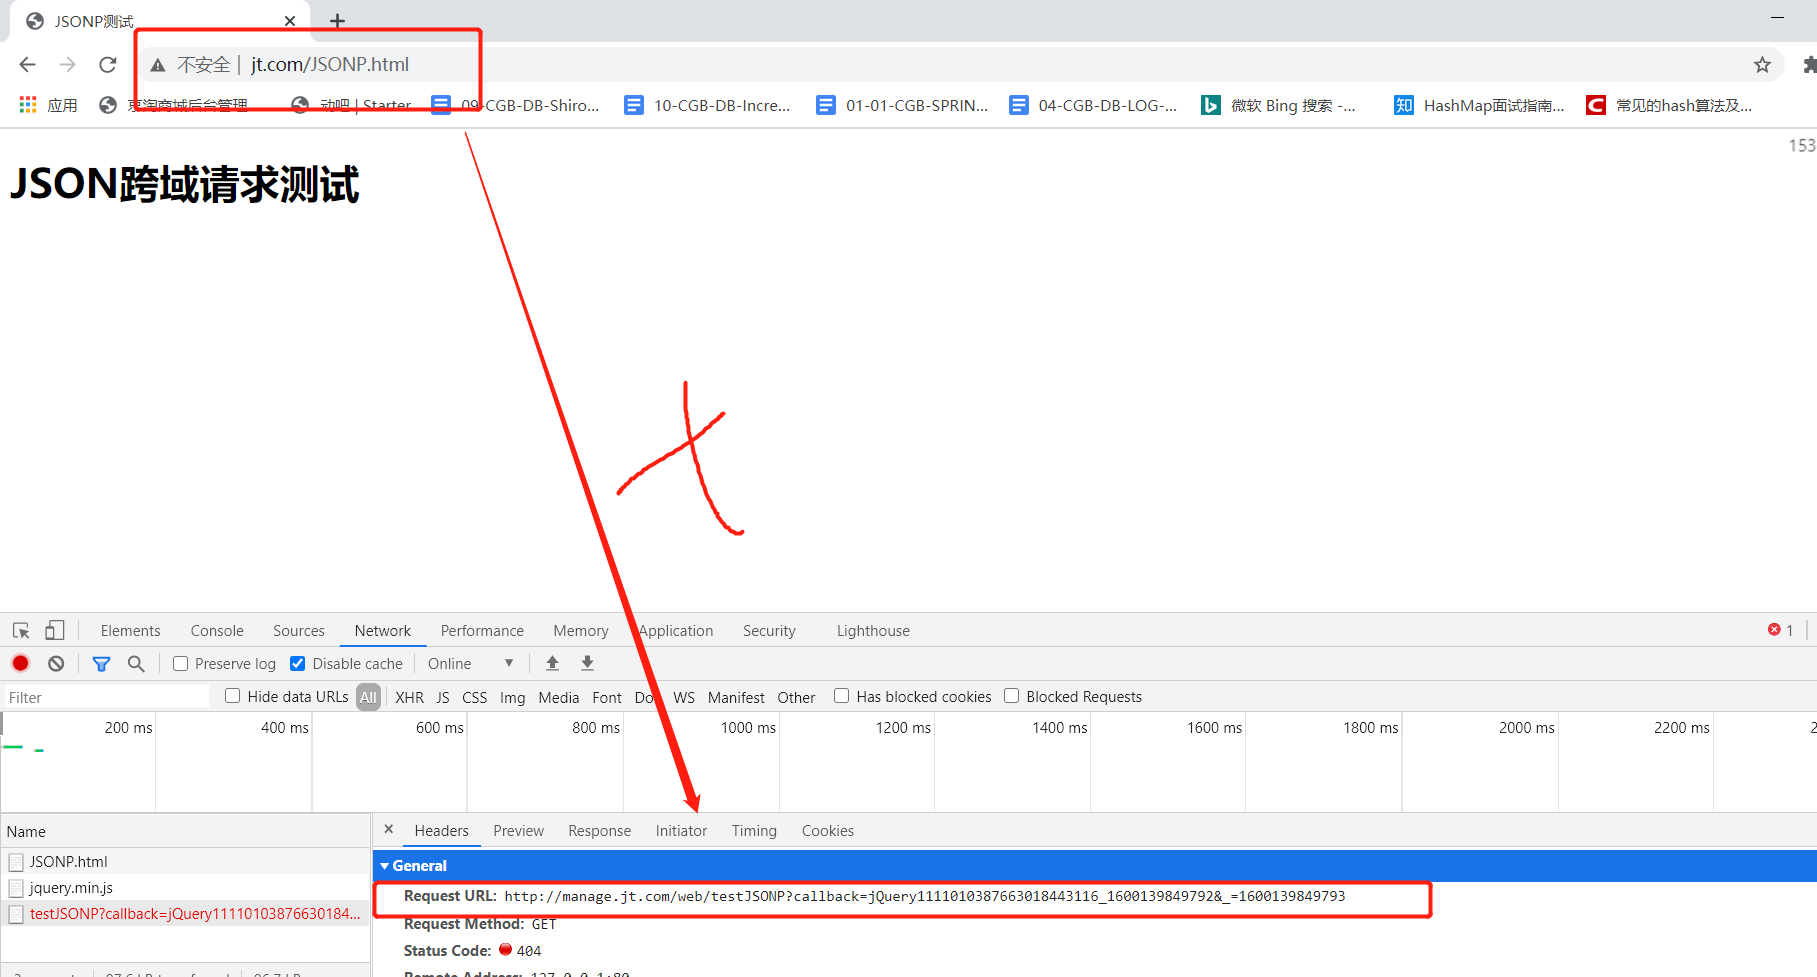Toggle the device toolbar icon in DevTools
This screenshot has height=977, width=1817.
pos(55,631)
